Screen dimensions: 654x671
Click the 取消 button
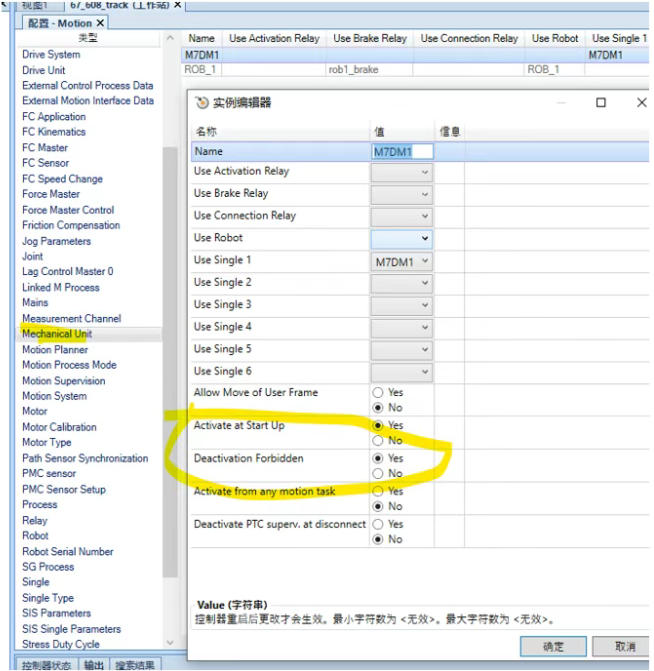(625, 646)
